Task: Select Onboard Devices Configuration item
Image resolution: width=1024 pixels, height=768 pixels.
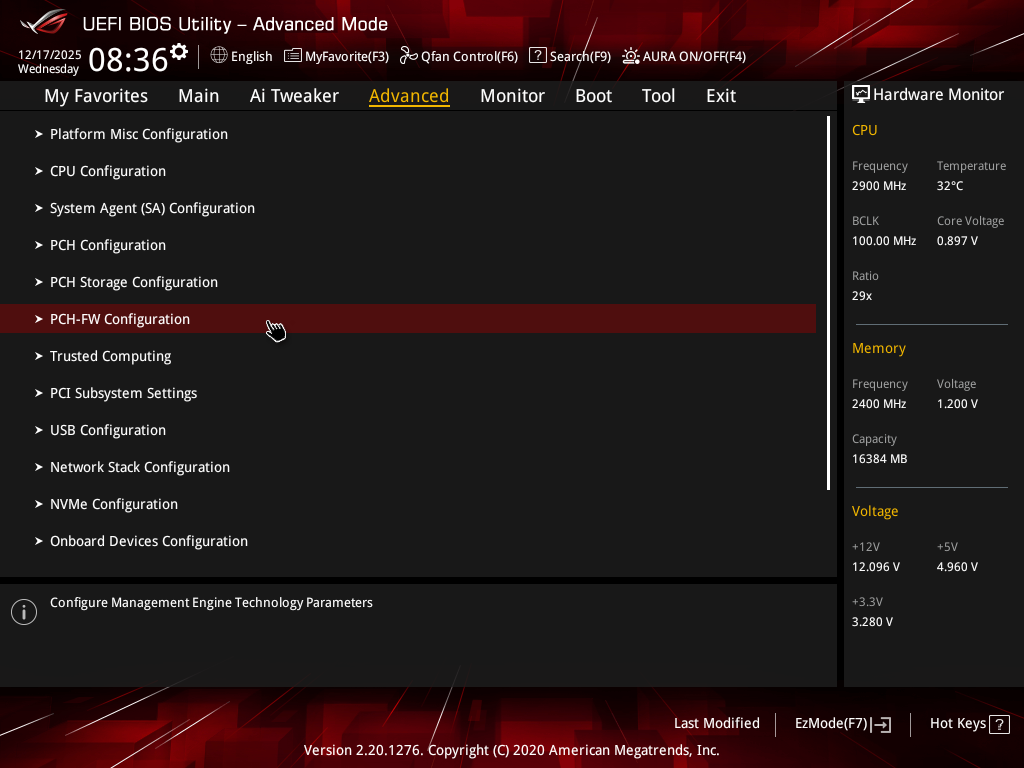Action: click(148, 541)
